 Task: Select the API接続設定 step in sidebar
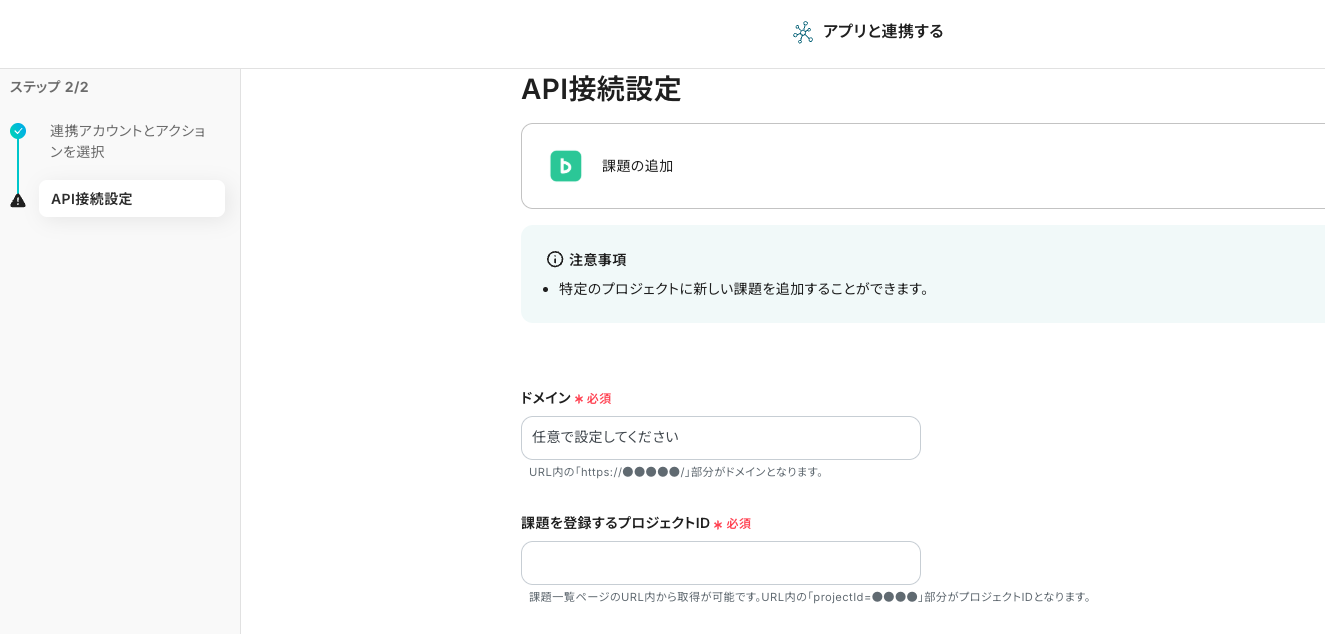131,199
